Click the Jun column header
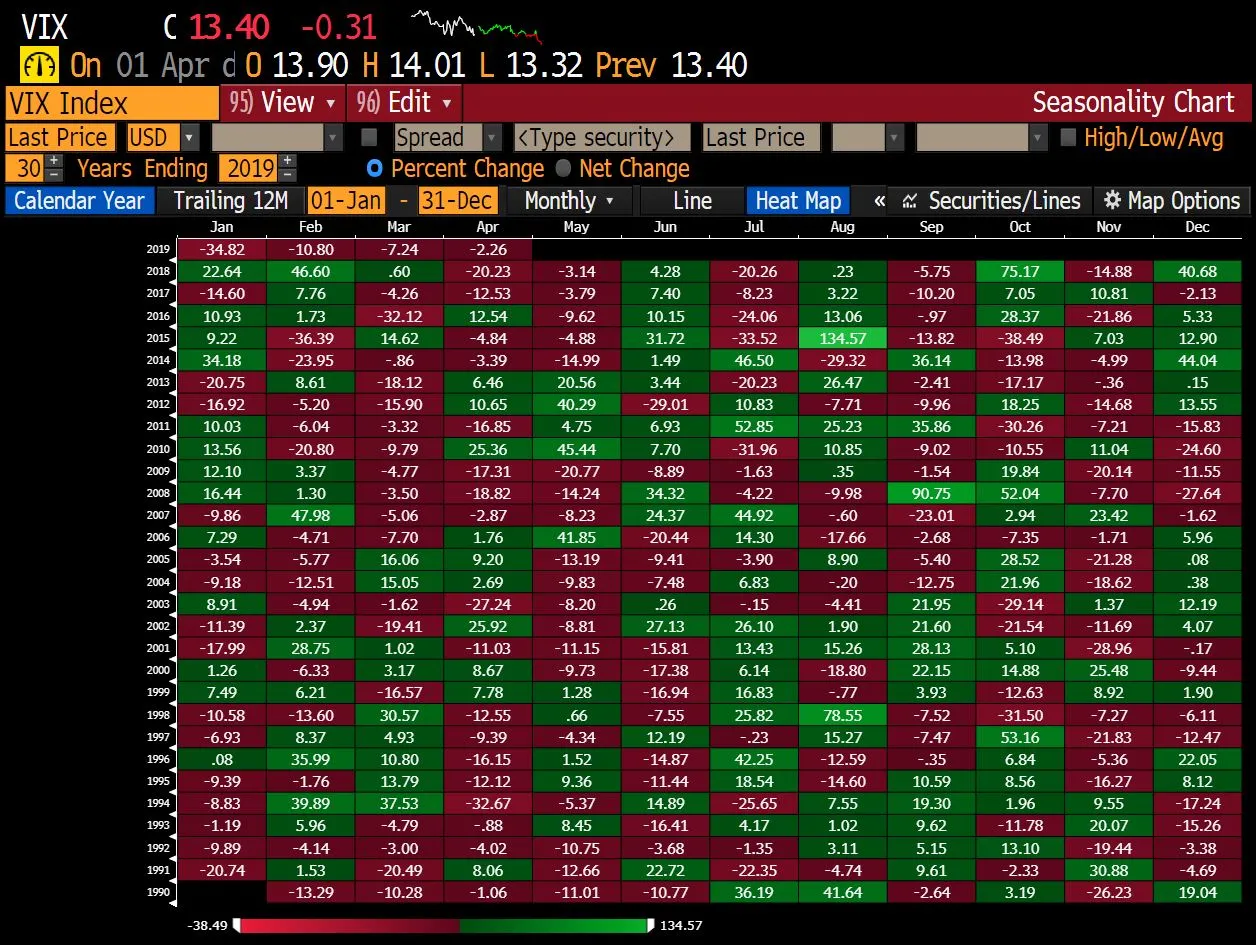Screen dimensions: 1256x945 pyautogui.click(x=665, y=227)
